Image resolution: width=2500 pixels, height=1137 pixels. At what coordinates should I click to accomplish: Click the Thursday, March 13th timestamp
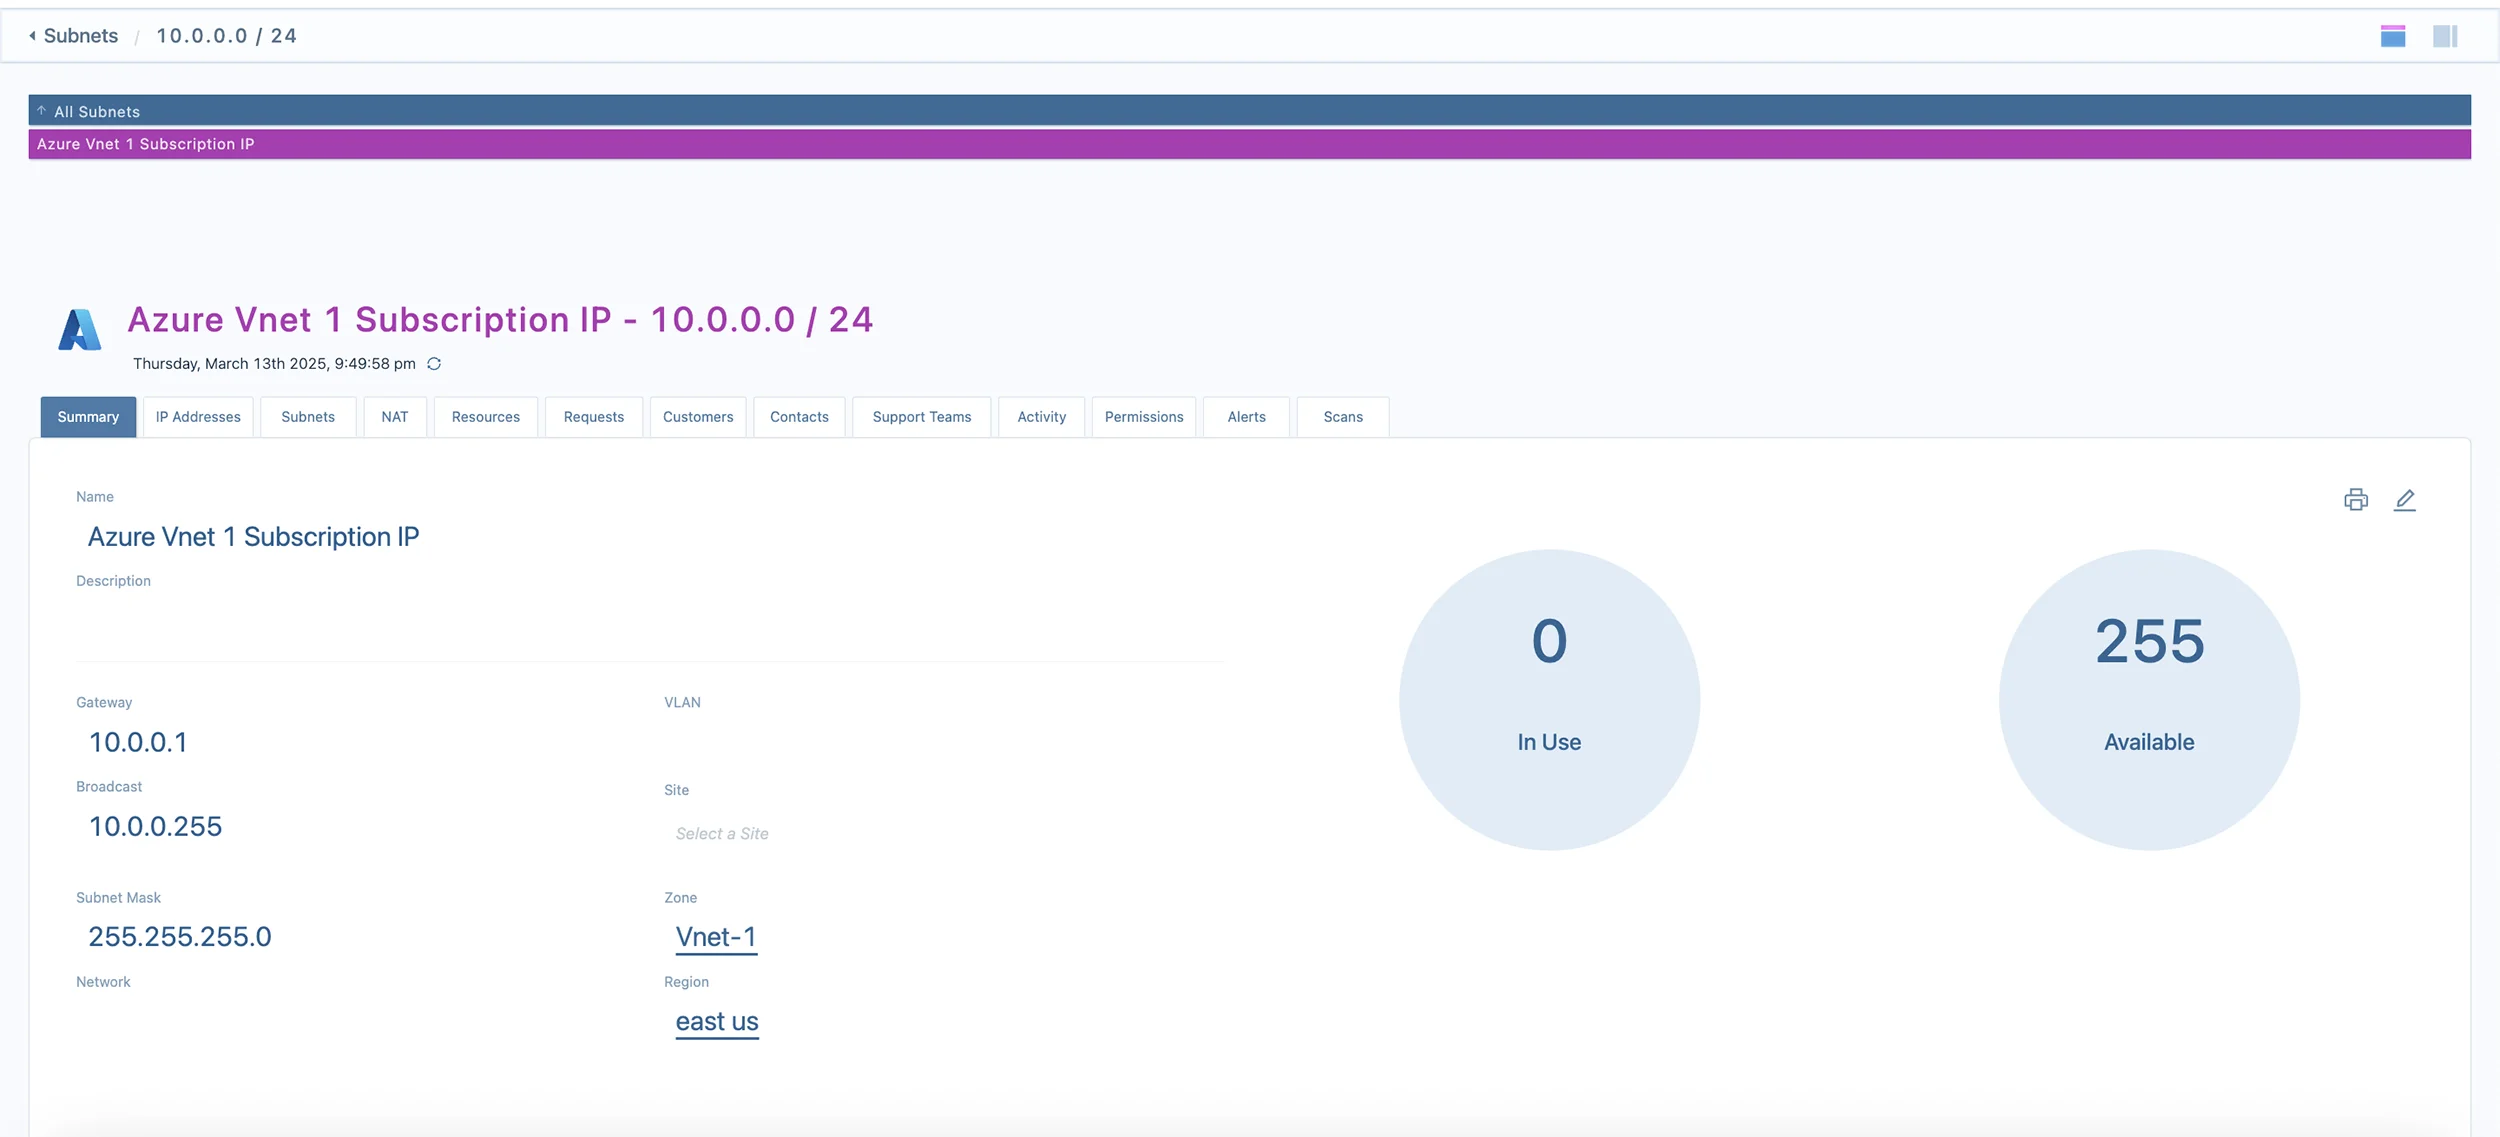tap(274, 364)
